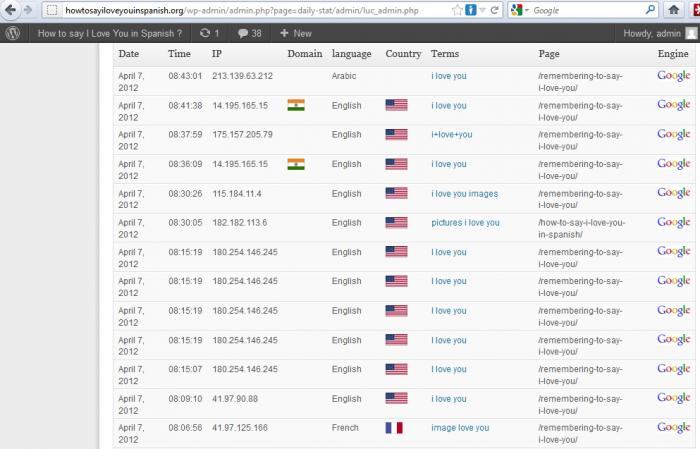The width and height of the screenshot is (700, 449).
Task: Click India flag for 08:36:09 row
Action: click(296, 164)
